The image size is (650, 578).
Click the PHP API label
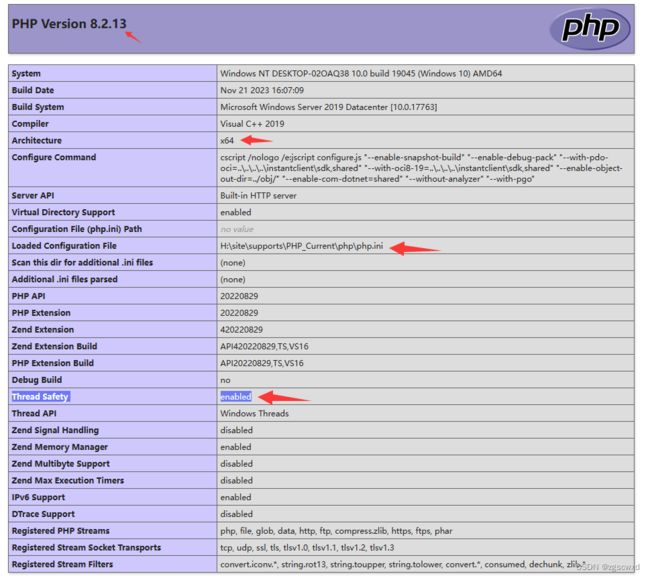(x=28, y=296)
